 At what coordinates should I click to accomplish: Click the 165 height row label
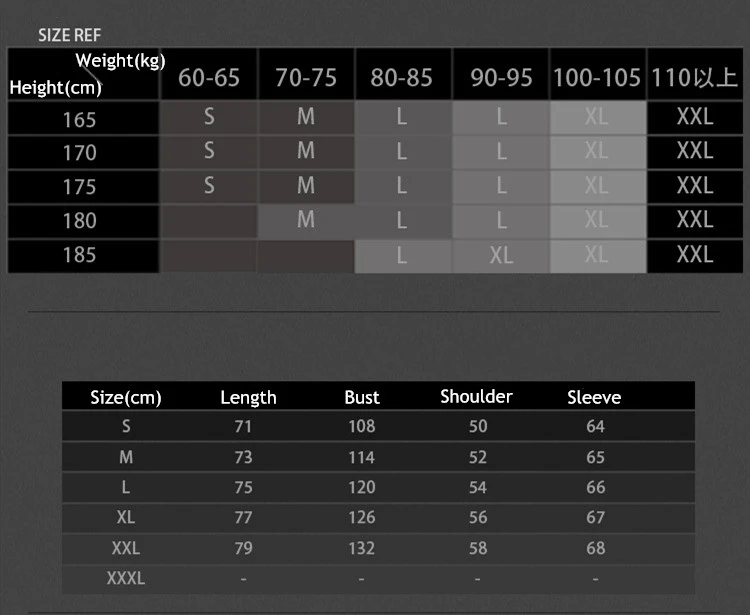coord(80,120)
